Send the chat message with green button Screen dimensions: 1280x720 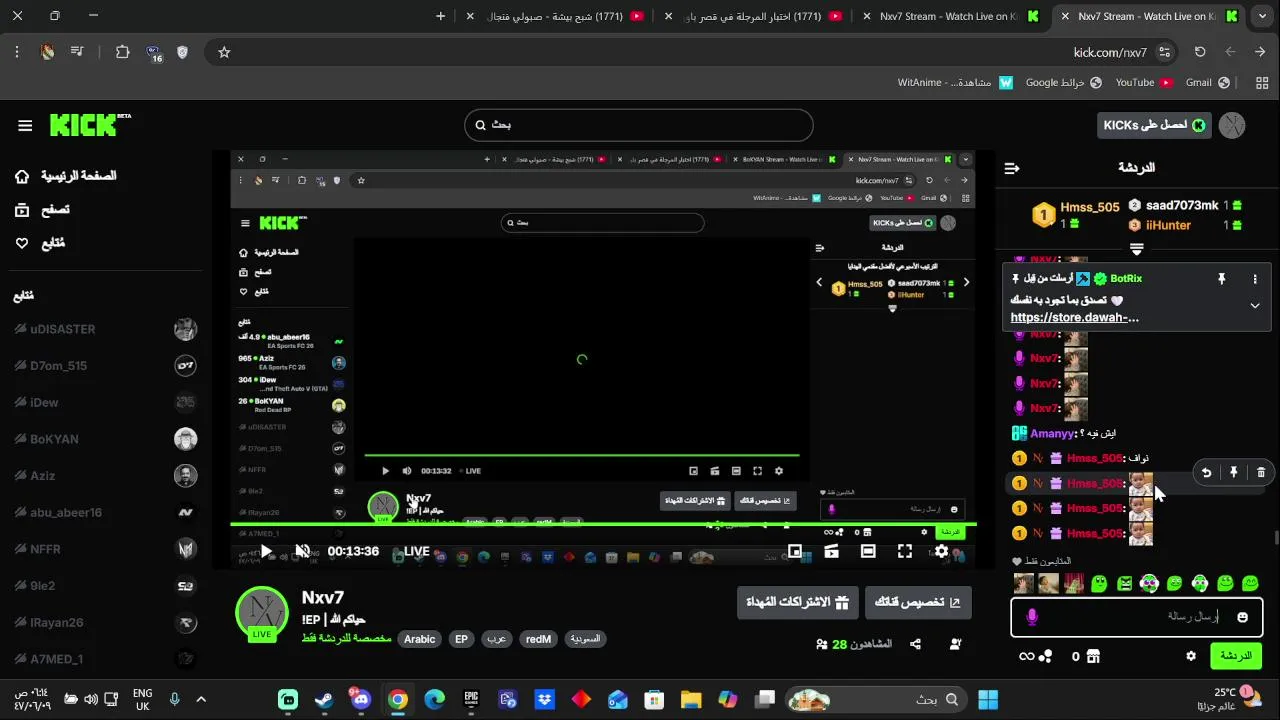pyautogui.click(x=1235, y=656)
